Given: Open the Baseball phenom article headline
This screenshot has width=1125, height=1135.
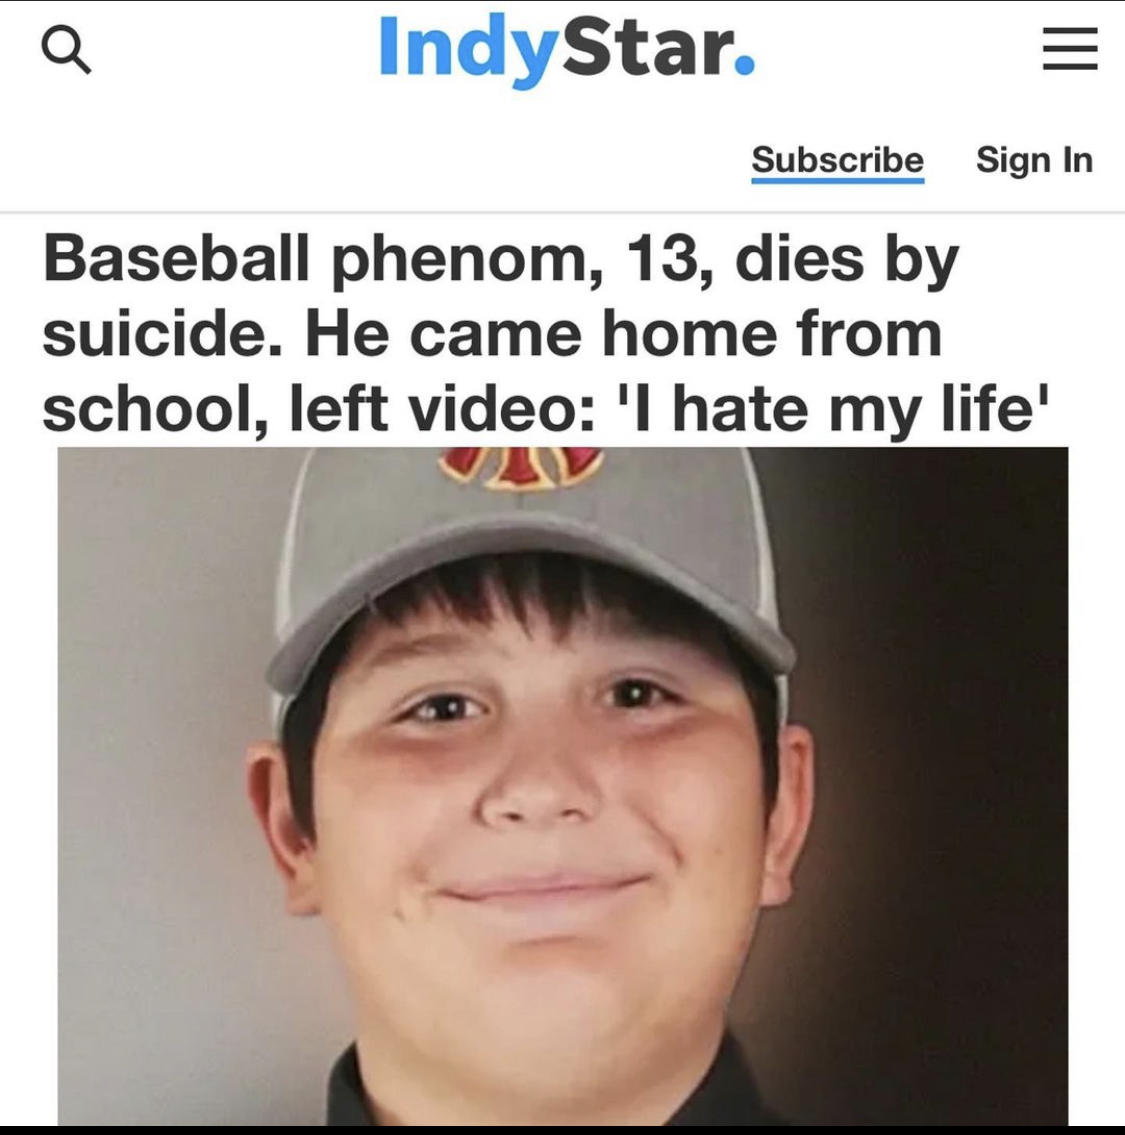Looking at the screenshot, I should 546,333.
